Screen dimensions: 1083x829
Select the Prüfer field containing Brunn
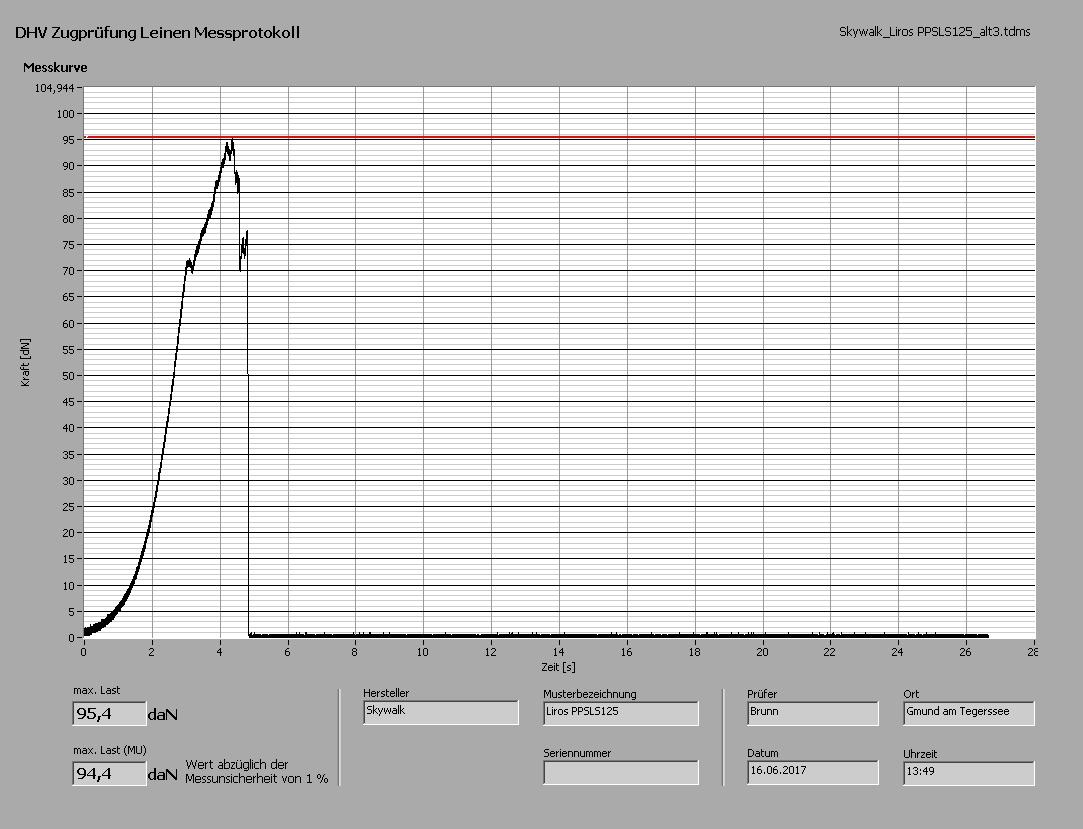813,713
